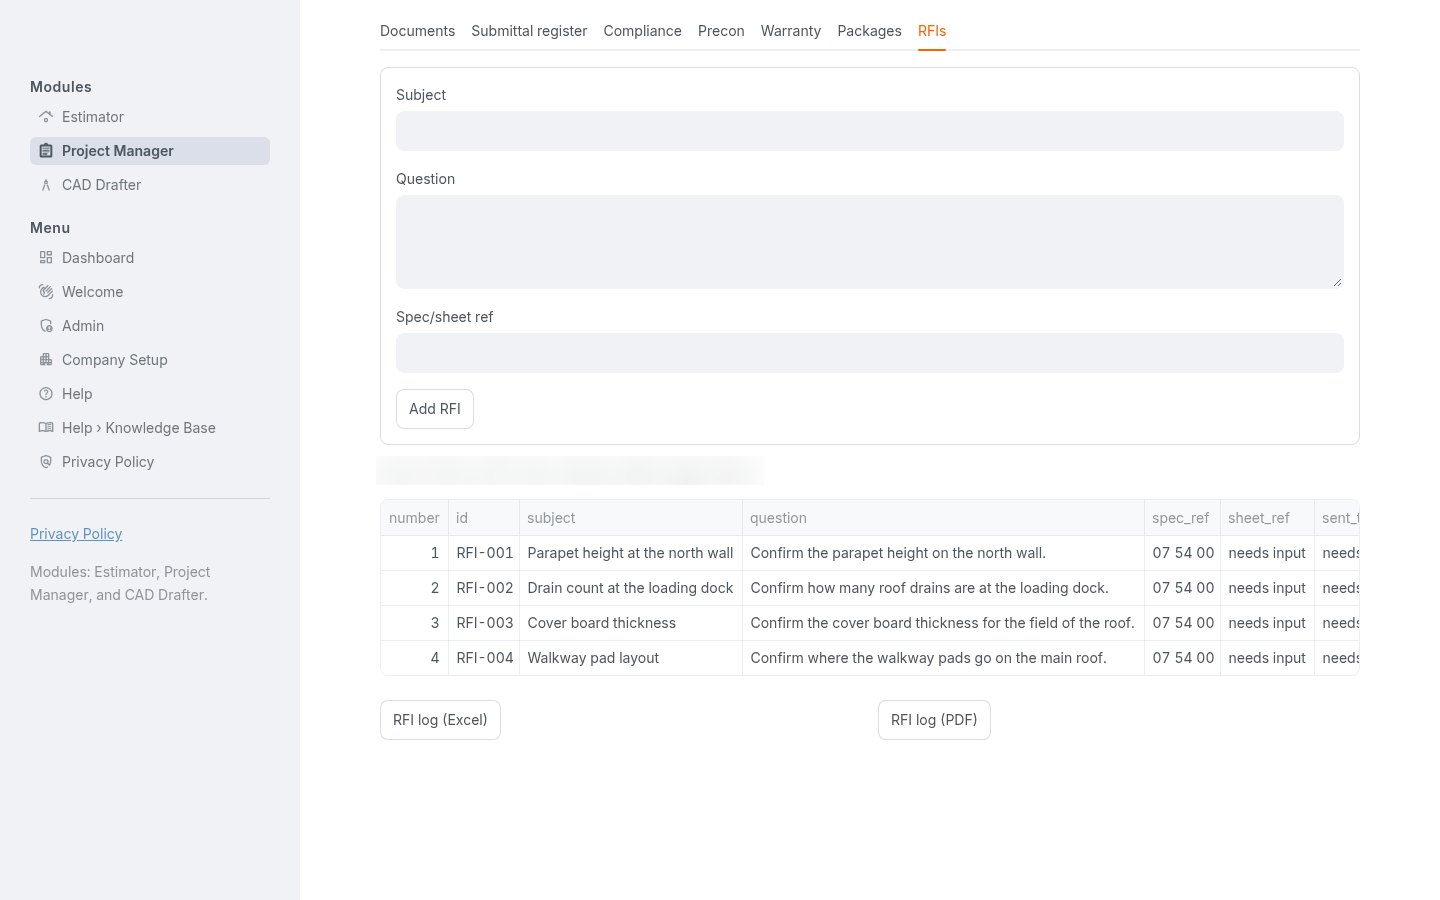
Task: Click the Knowledge Base book icon
Action: click(46, 428)
